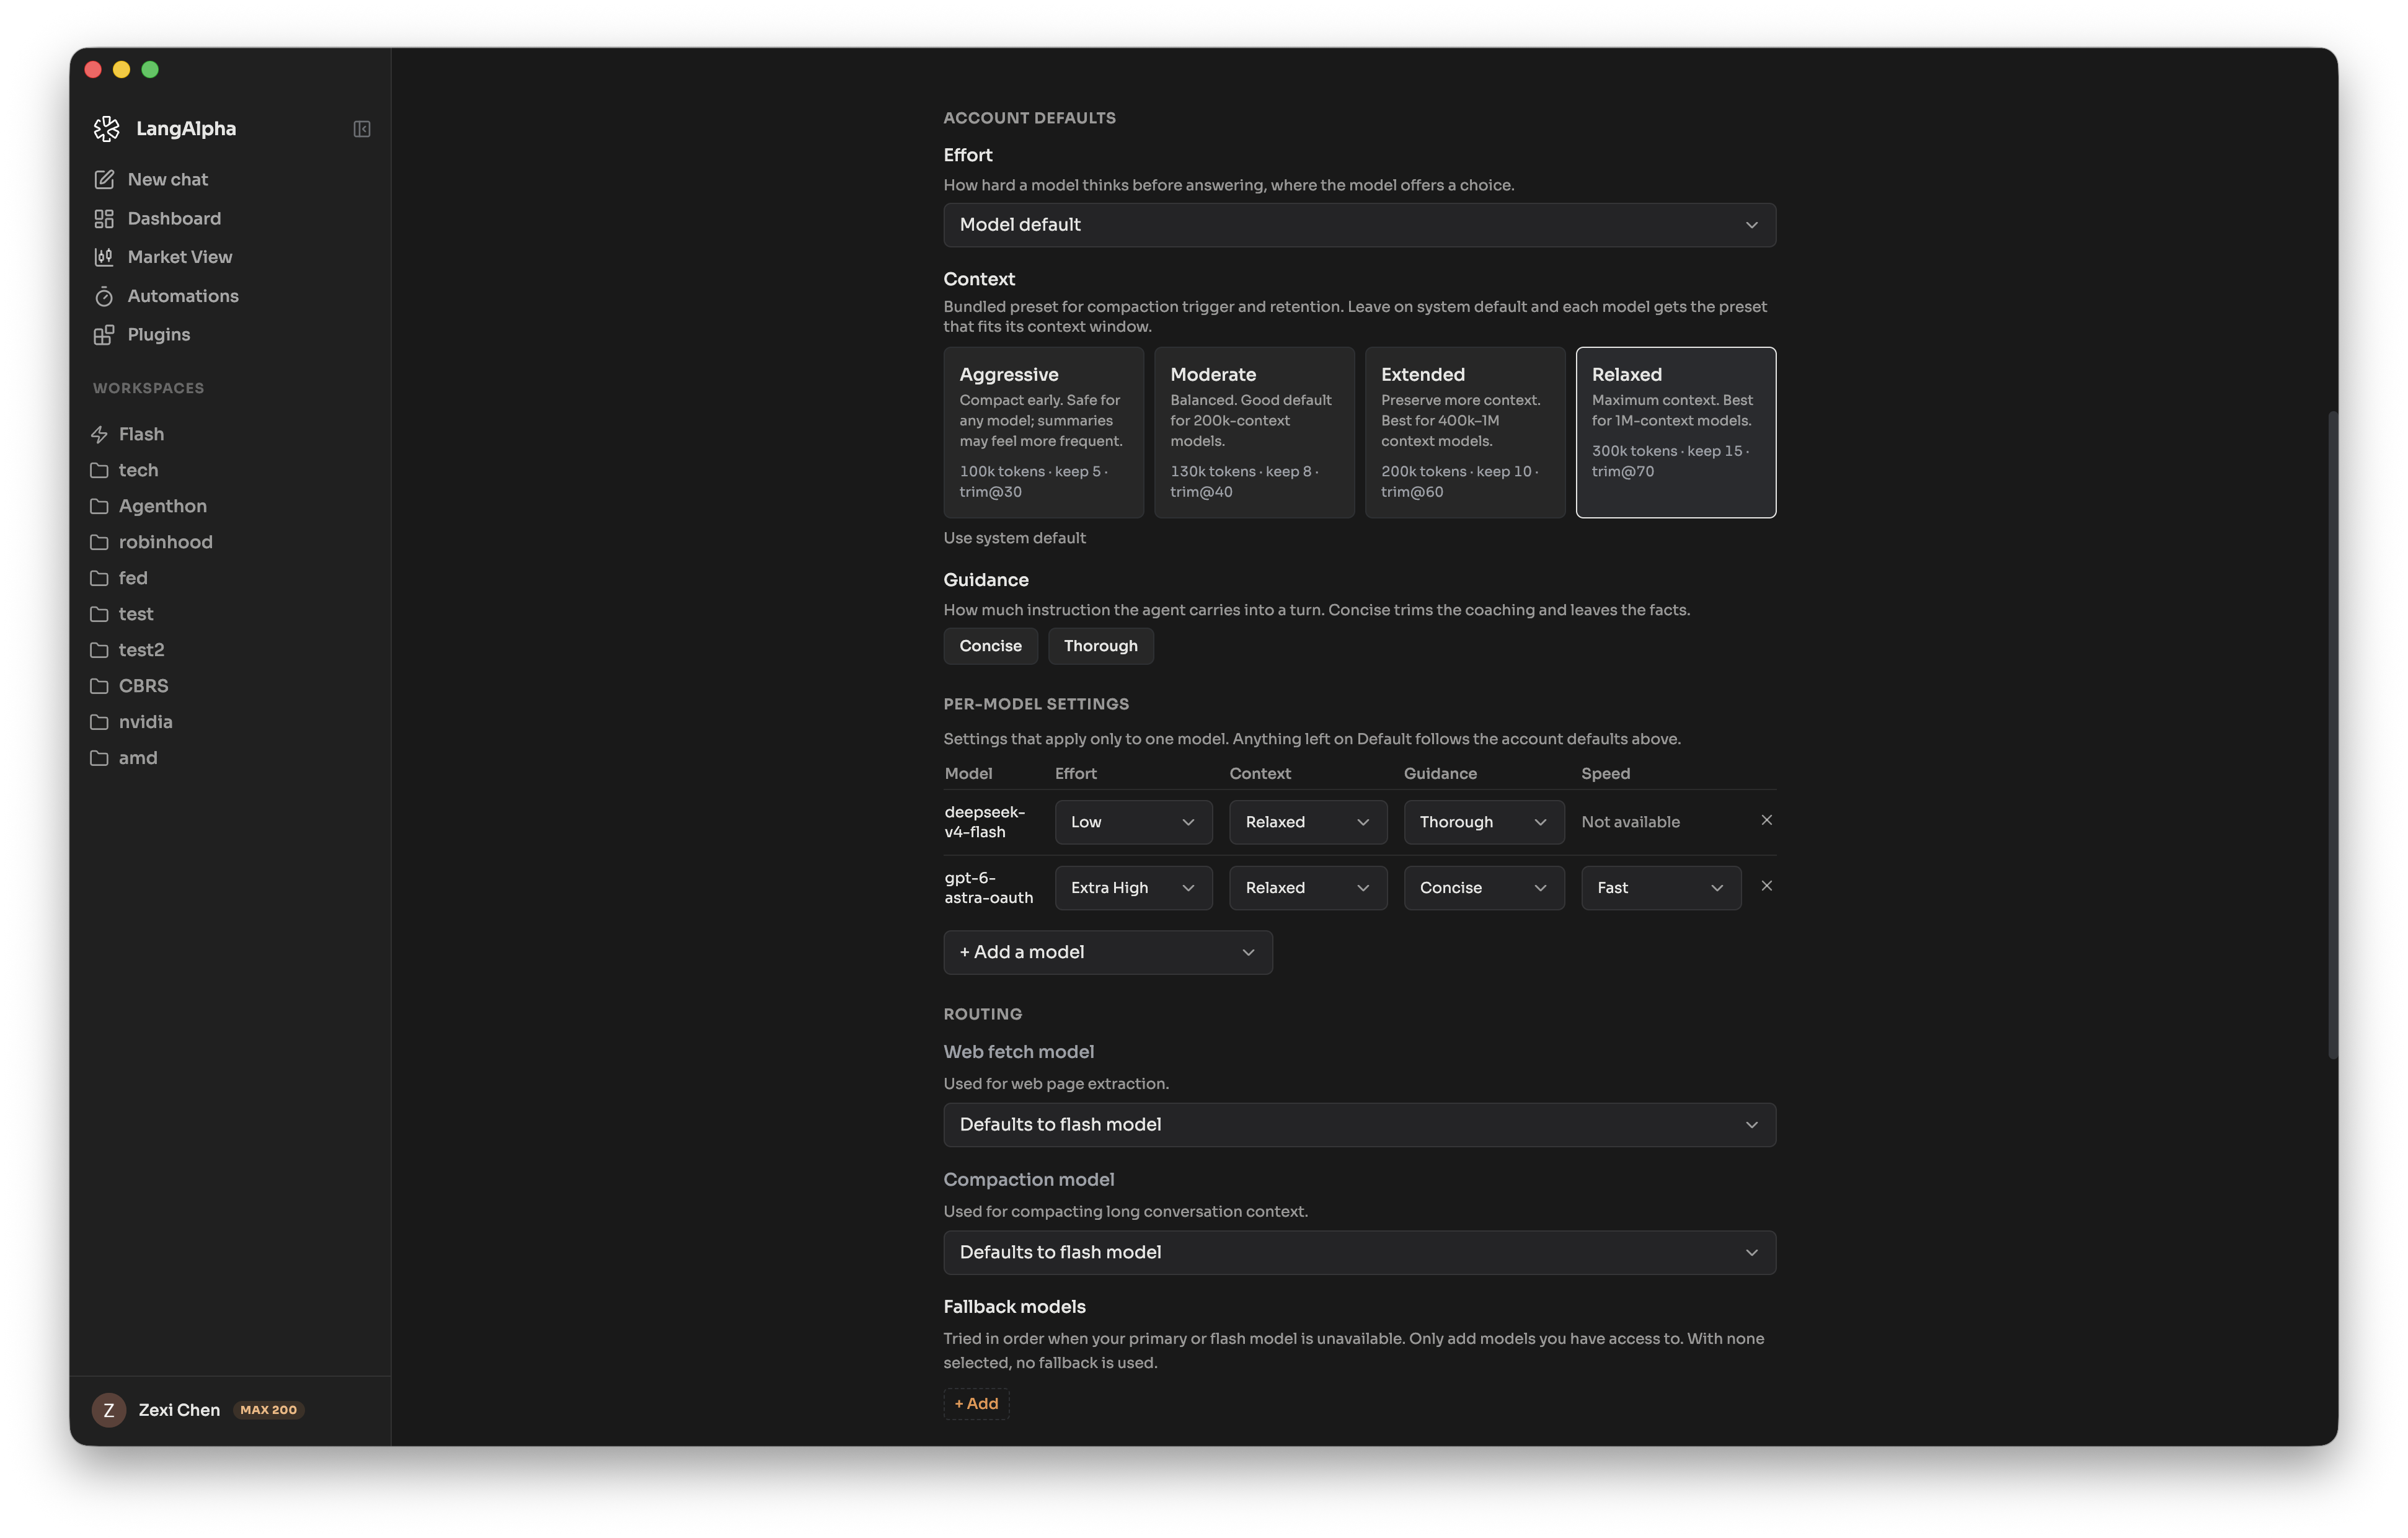Open Automations timer icon
The width and height of the screenshot is (2408, 1538).
pyautogui.click(x=104, y=296)
